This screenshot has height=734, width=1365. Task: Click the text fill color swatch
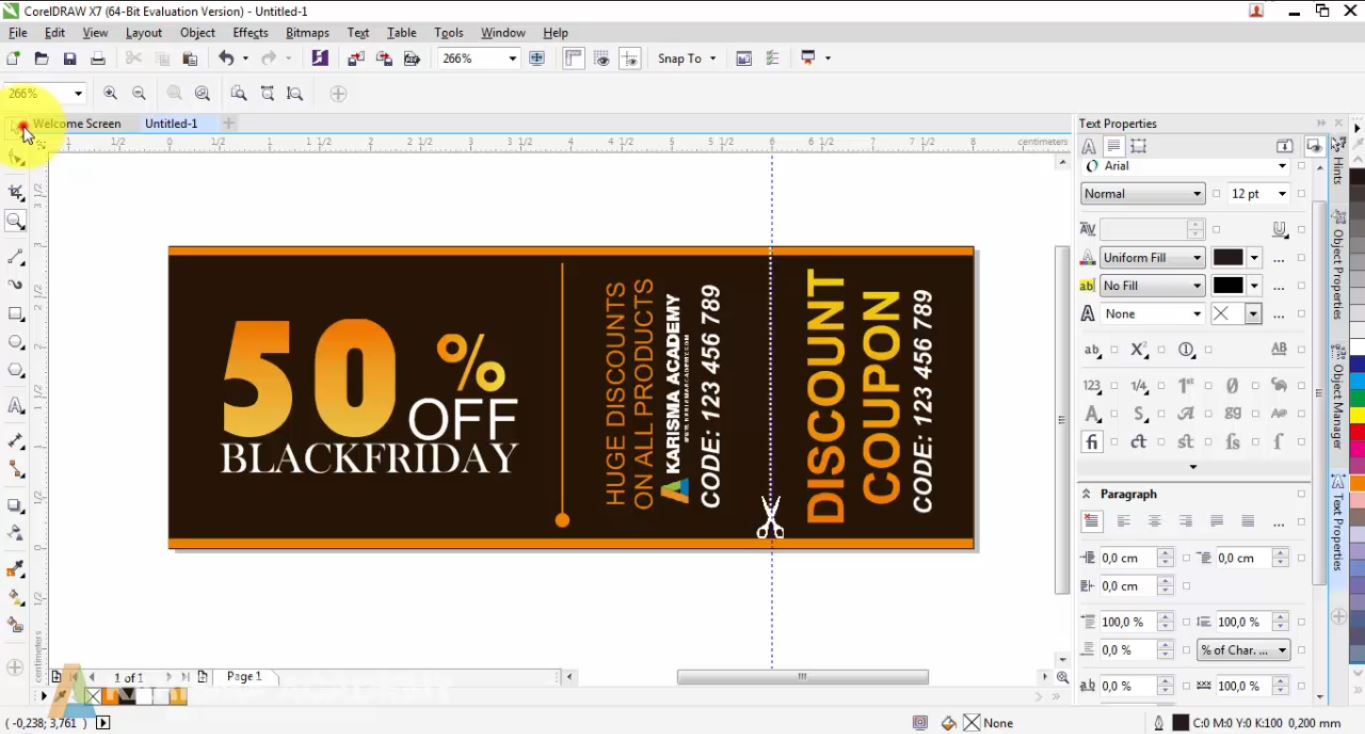pos(1228,258)
